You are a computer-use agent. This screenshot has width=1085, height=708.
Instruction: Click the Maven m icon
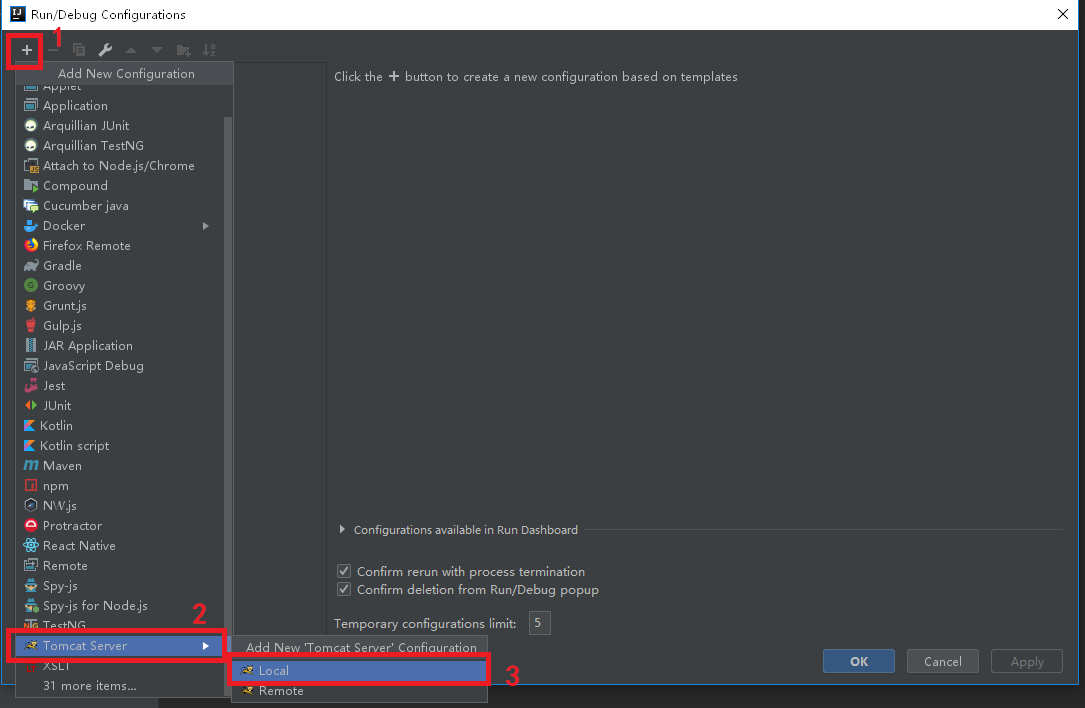tap(30, 466)
